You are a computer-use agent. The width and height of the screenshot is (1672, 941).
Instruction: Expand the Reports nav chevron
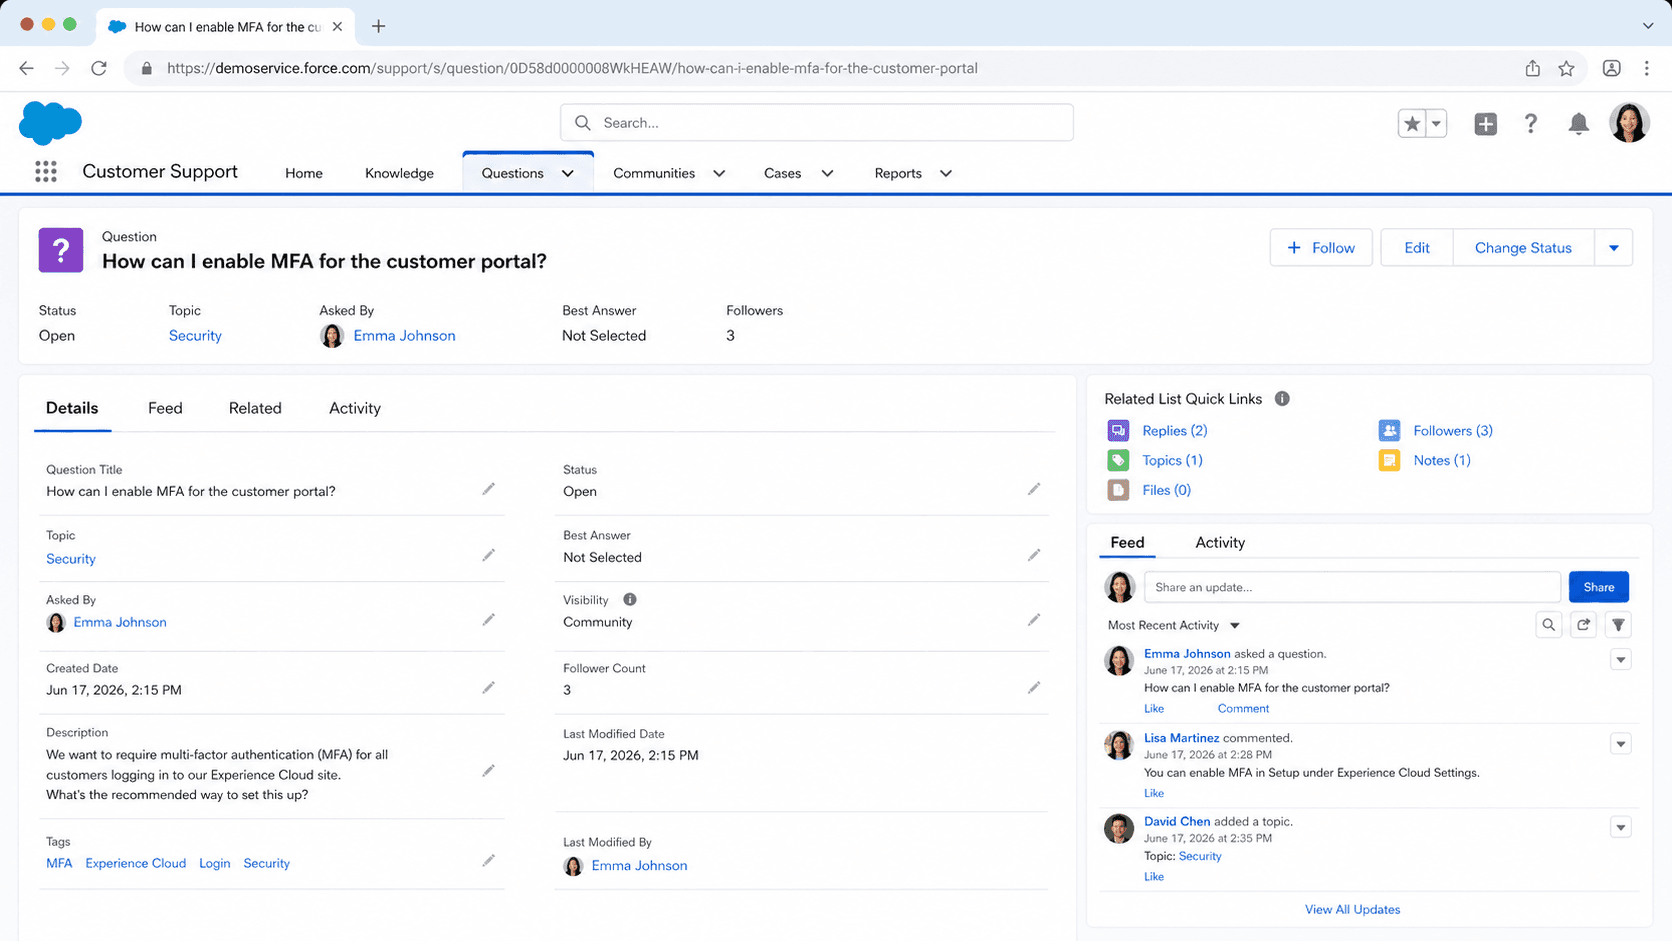[945, 174]
